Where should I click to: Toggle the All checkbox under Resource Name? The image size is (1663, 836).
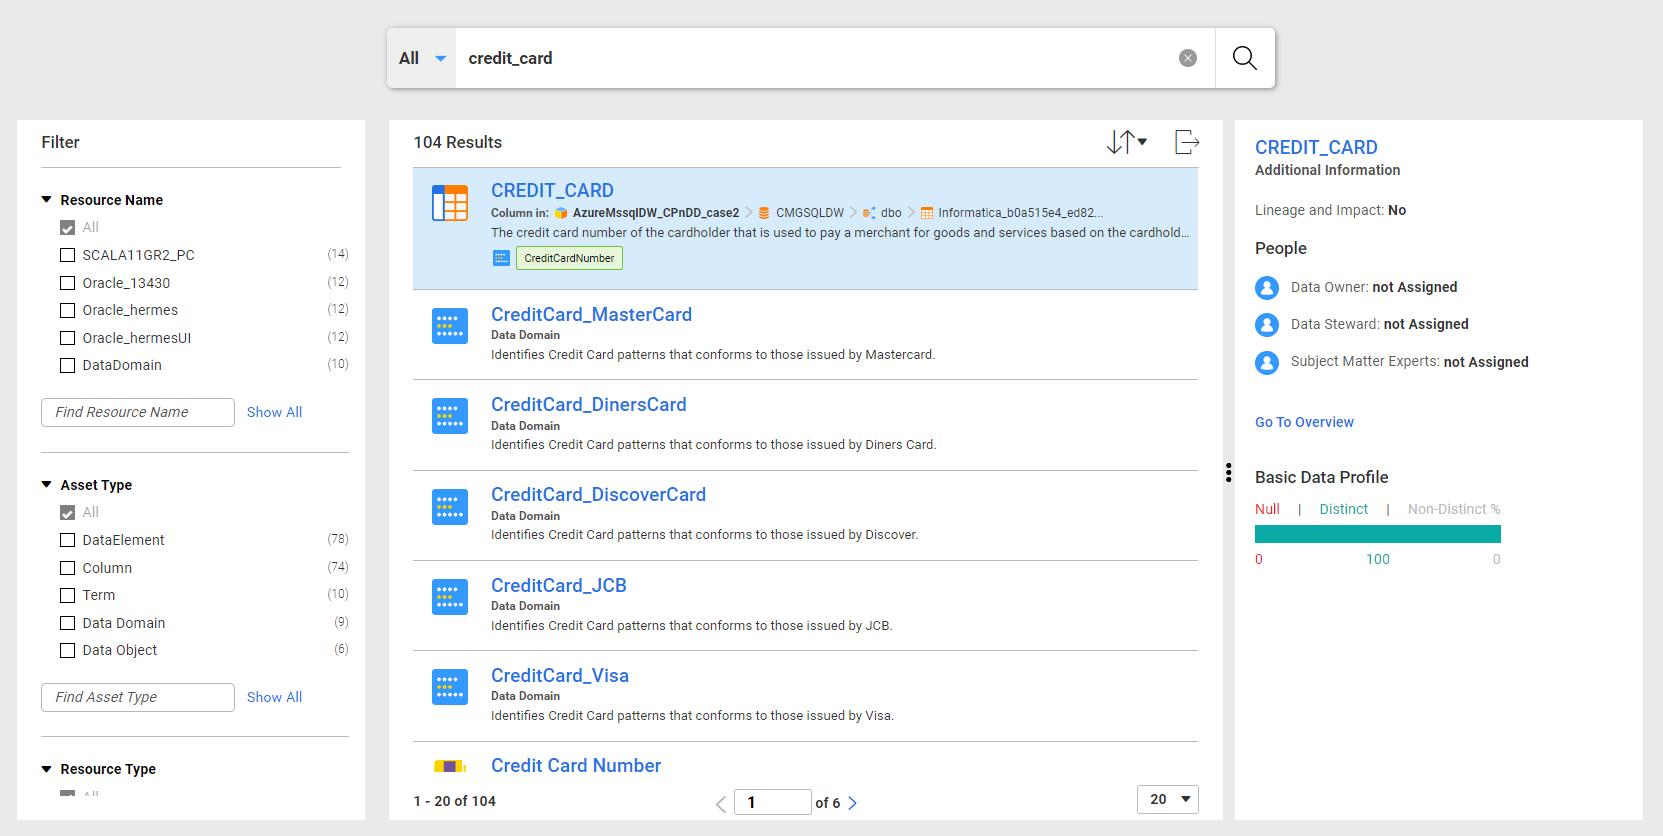[x=68, y=228]
